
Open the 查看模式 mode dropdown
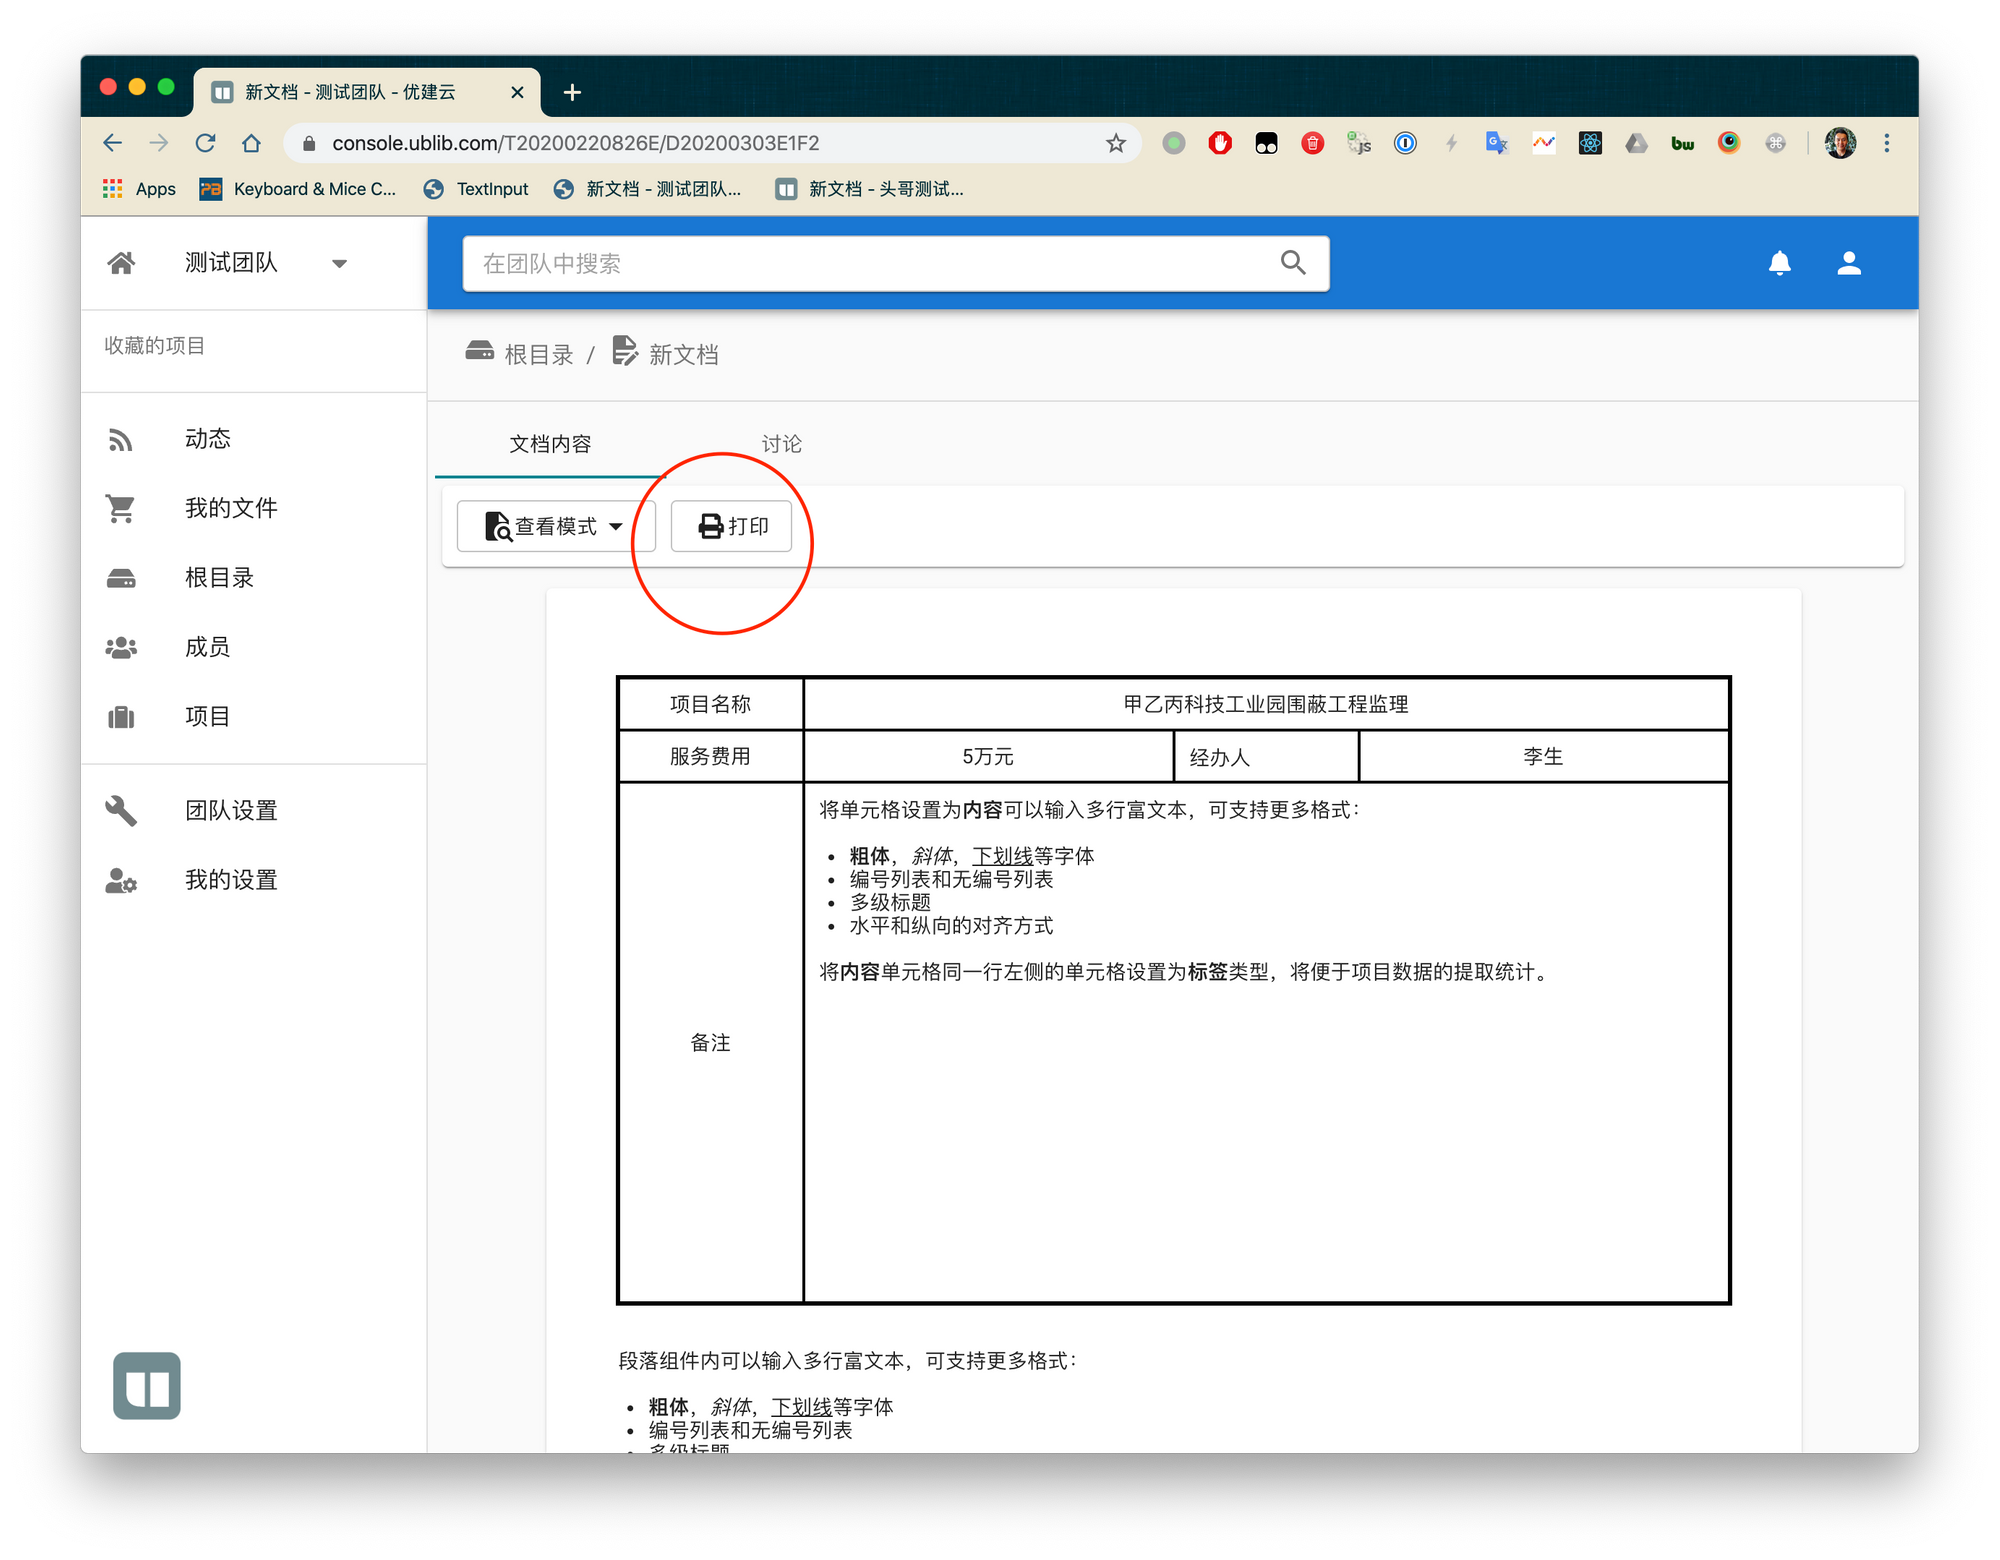coord(555,526)
